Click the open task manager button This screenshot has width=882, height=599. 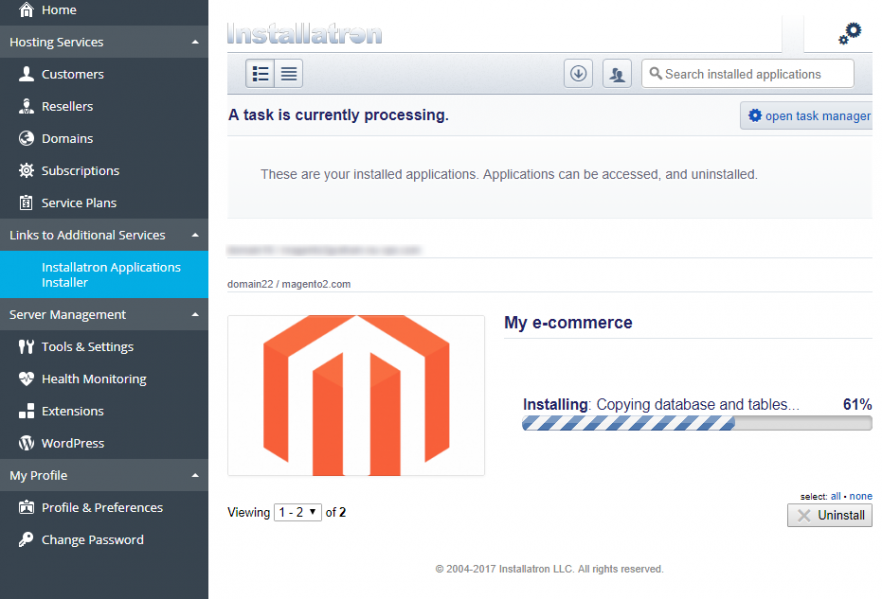807,115
